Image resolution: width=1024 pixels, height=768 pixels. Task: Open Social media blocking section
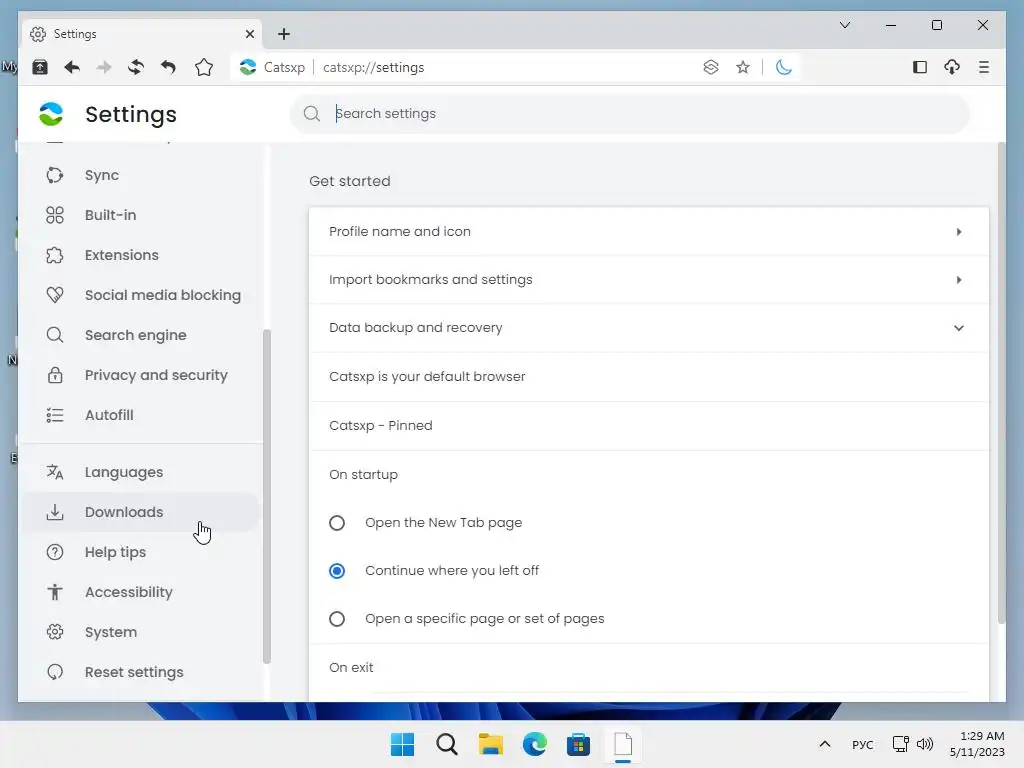(x=141, y=295)
